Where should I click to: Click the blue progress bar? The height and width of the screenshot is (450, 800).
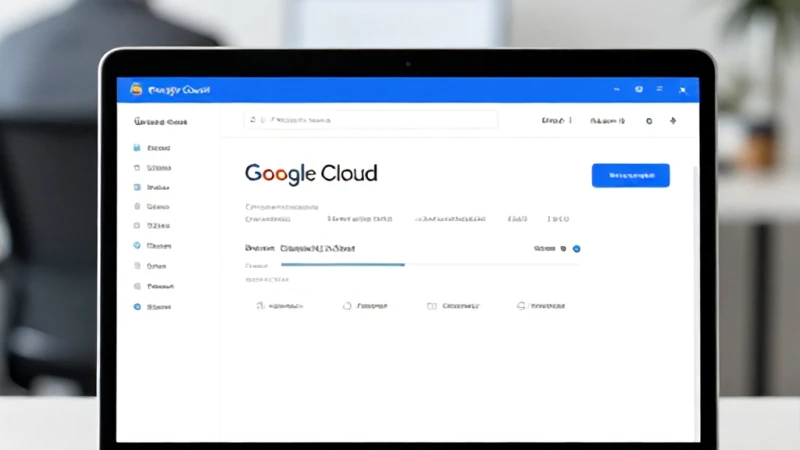pyautogui.click(x=343, y=265)
